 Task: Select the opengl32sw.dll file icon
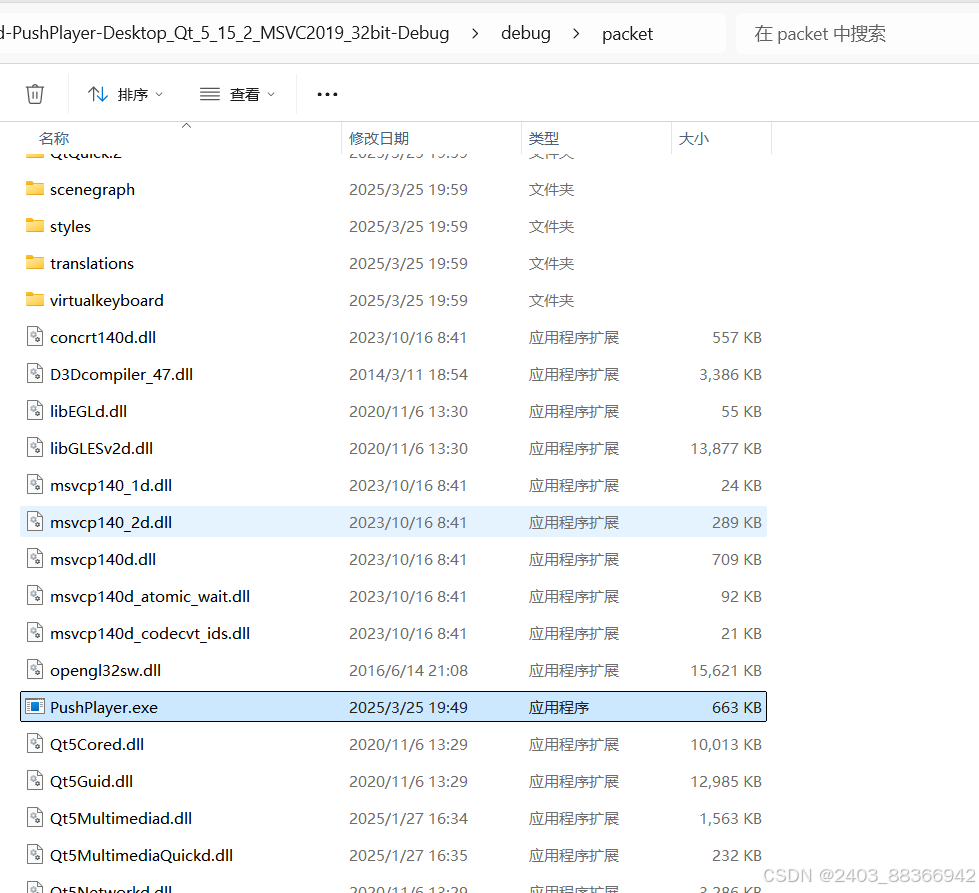pyautogui.click(x=35, y=670)
